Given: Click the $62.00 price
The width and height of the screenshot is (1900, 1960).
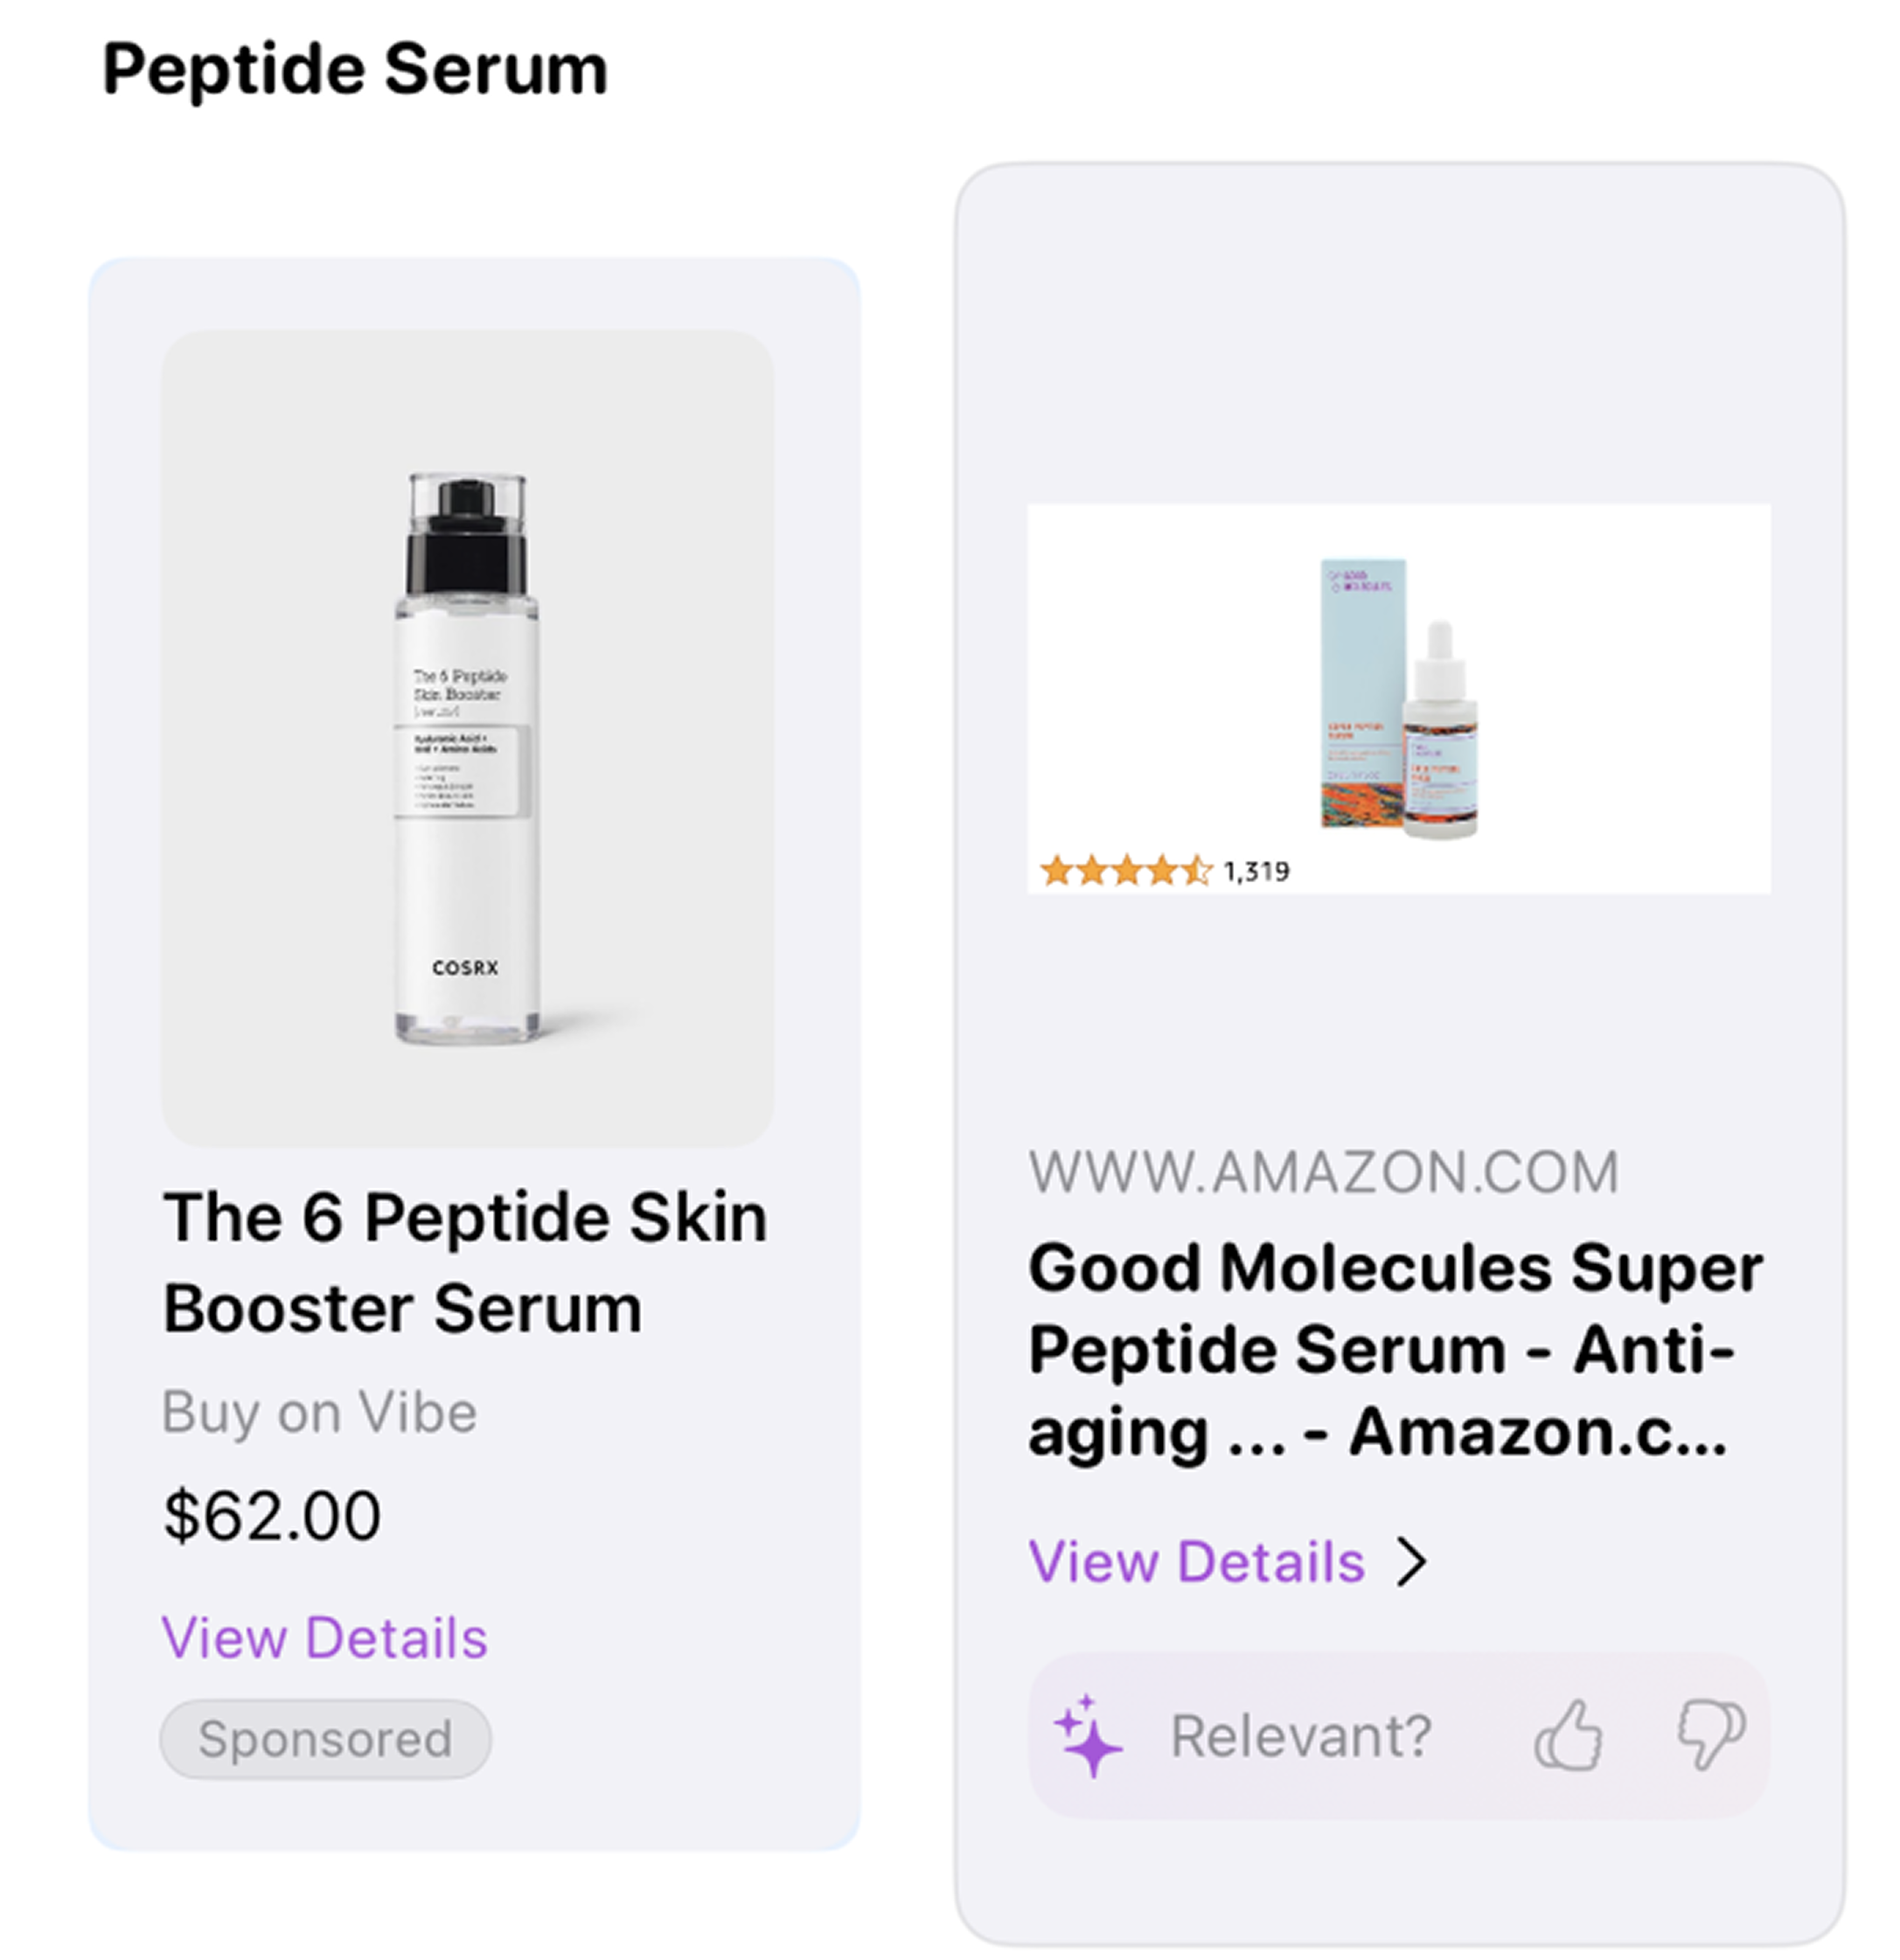Looking at the screenshot, I should [272, 1516].
